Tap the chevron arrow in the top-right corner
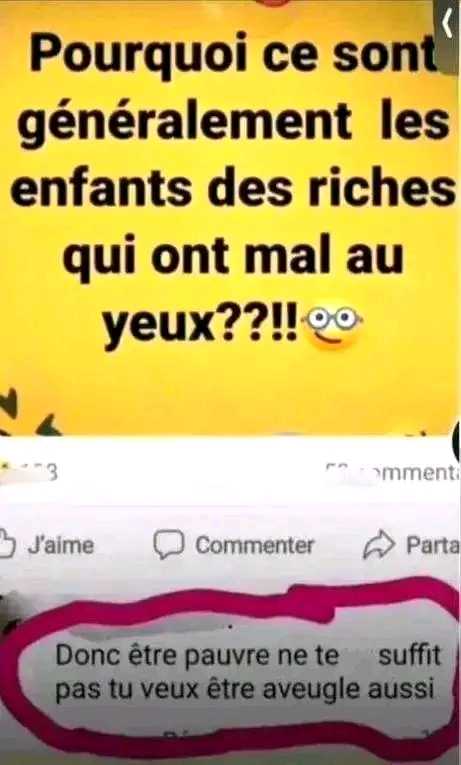The height and width of the screenshot is (765, 461). 447,25
